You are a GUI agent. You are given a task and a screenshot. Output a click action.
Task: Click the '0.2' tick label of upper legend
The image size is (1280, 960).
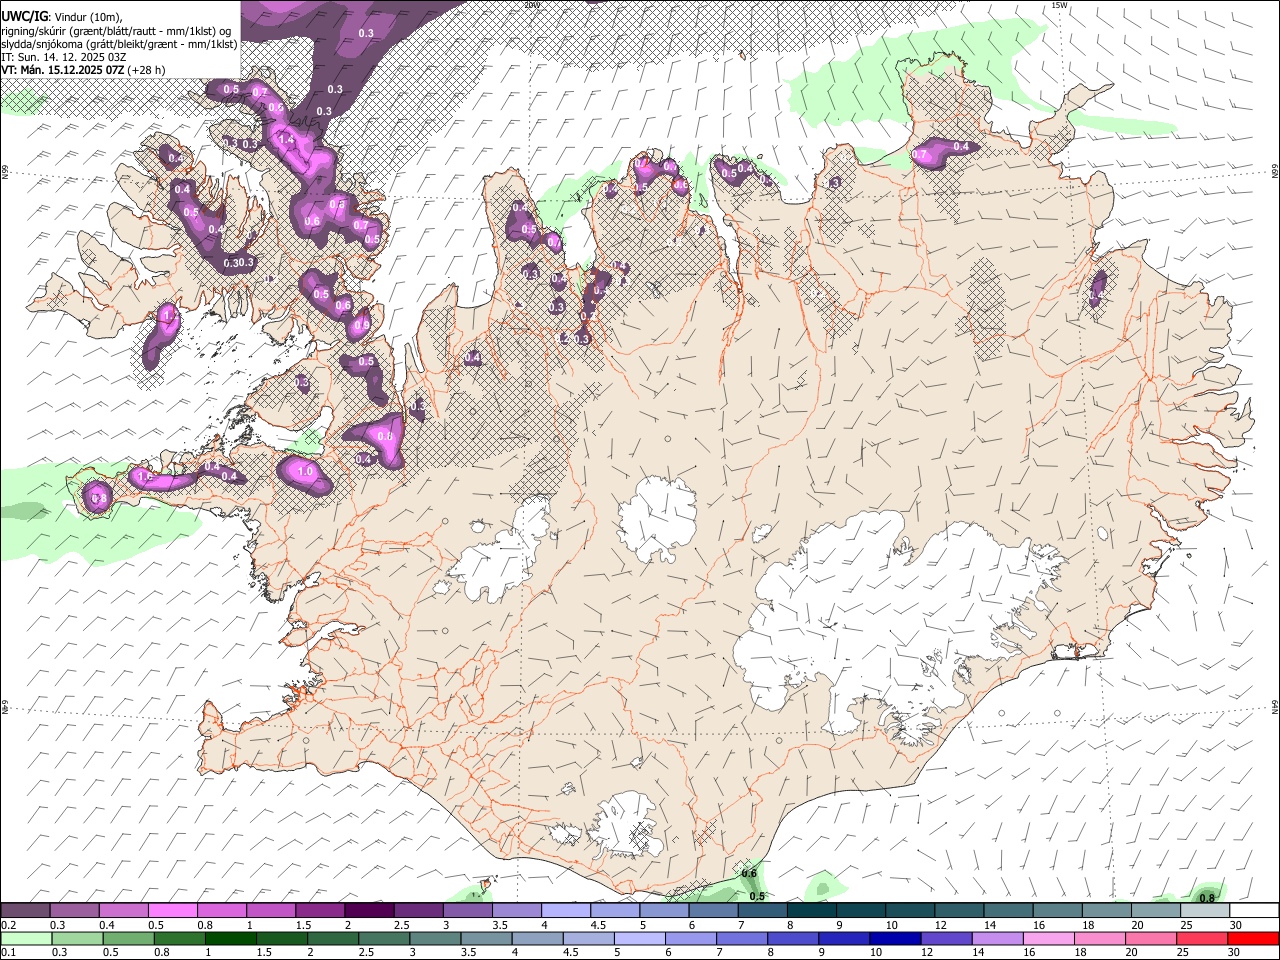pos(8,924)
